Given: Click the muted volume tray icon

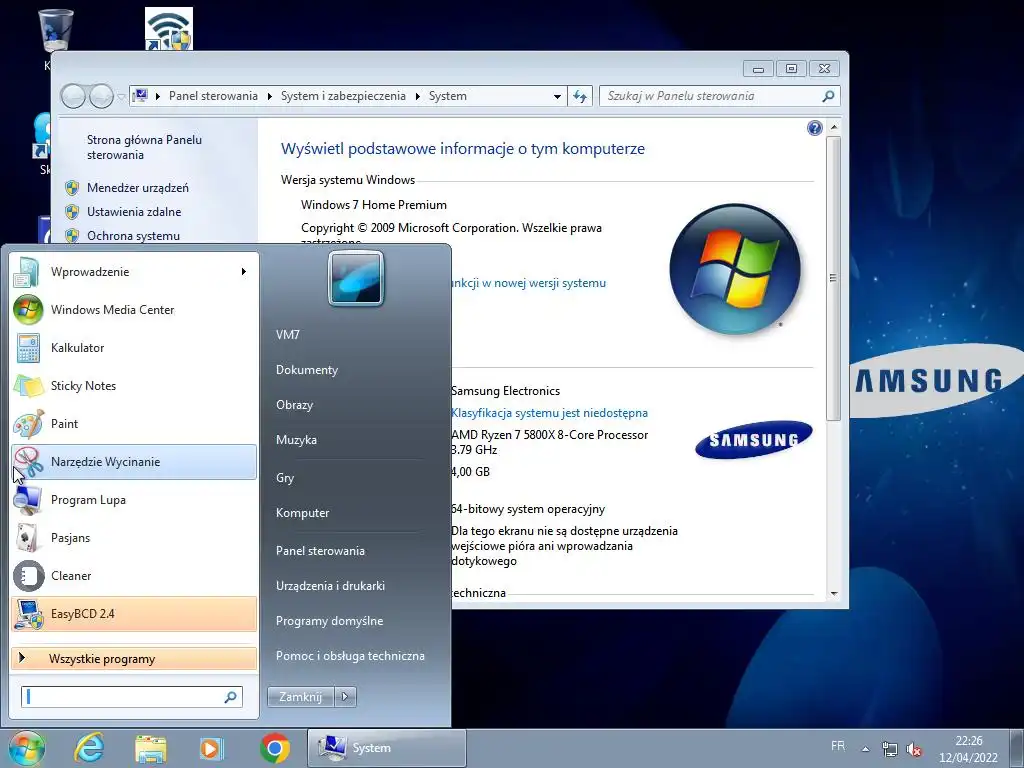Looking at the screenshot, I should click(914, 749).
